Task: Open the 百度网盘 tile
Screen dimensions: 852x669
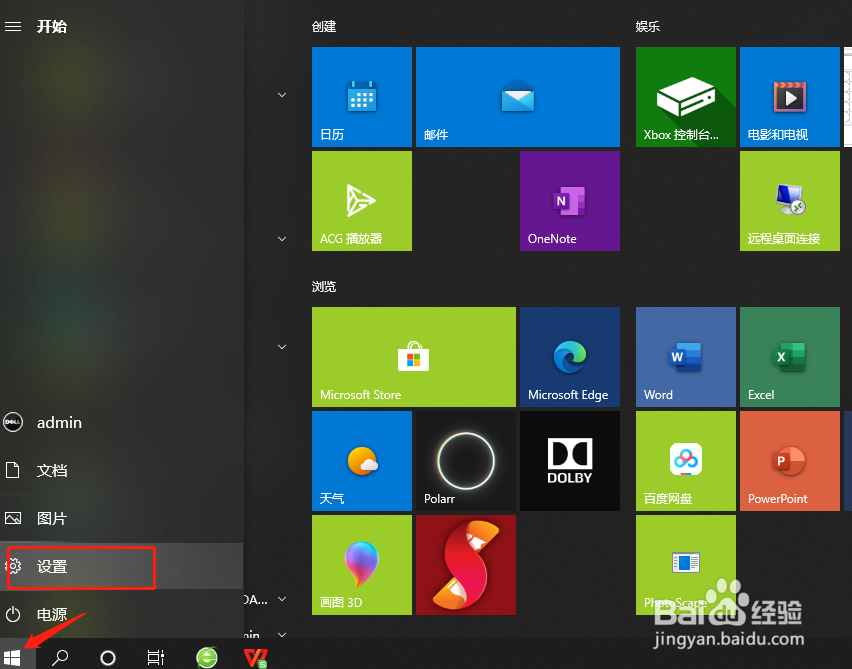Action: tap(686, 461)
